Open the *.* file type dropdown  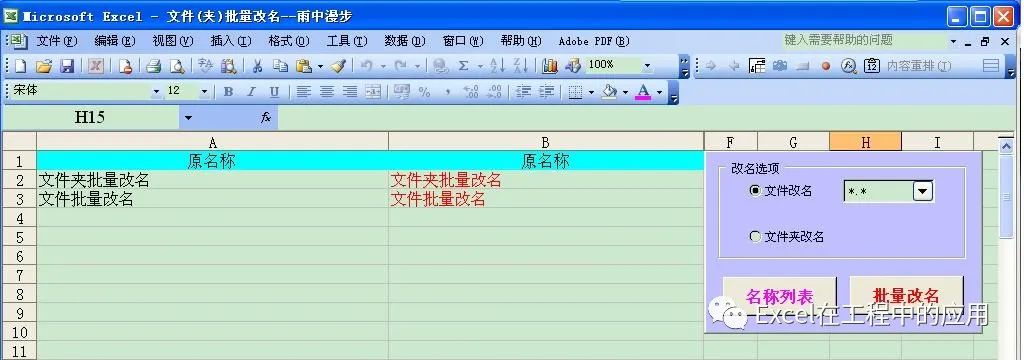click(922, 191)
